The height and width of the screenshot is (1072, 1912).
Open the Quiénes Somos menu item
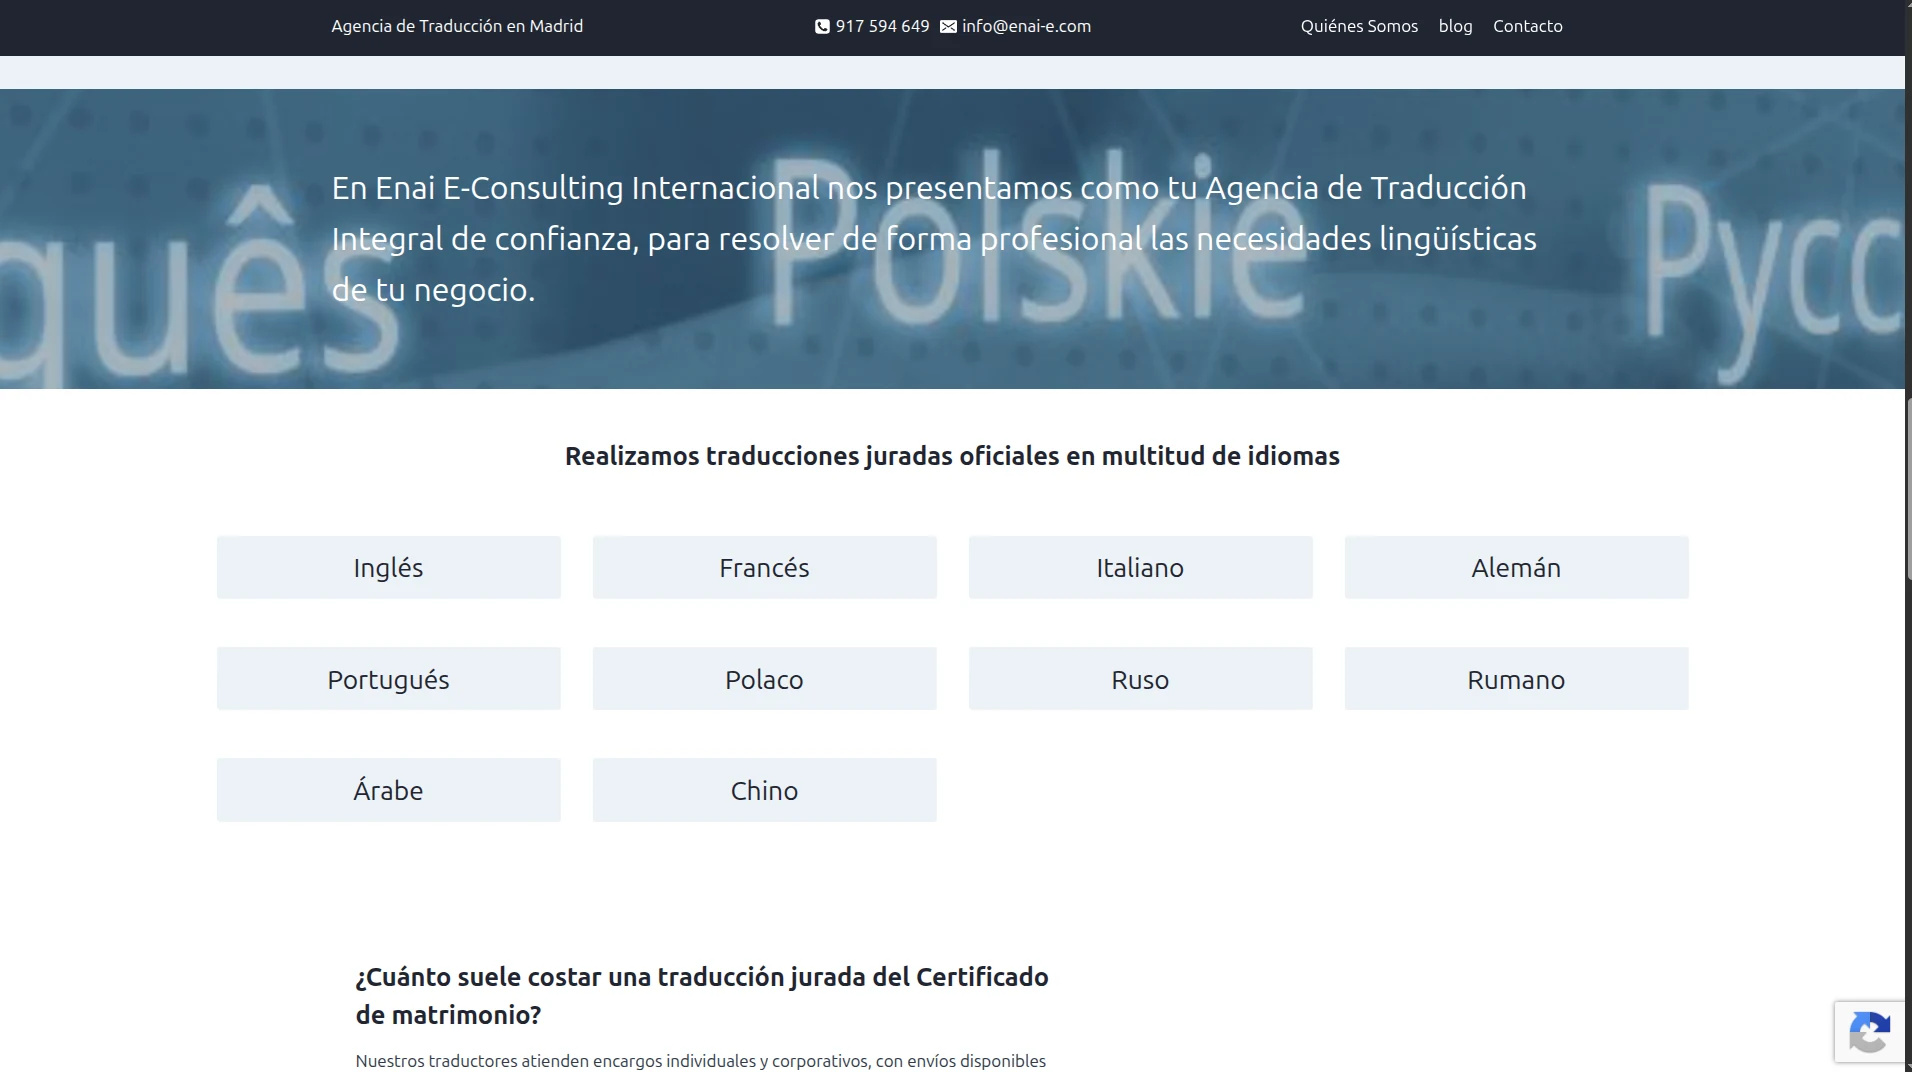(x=1359, y=26)
